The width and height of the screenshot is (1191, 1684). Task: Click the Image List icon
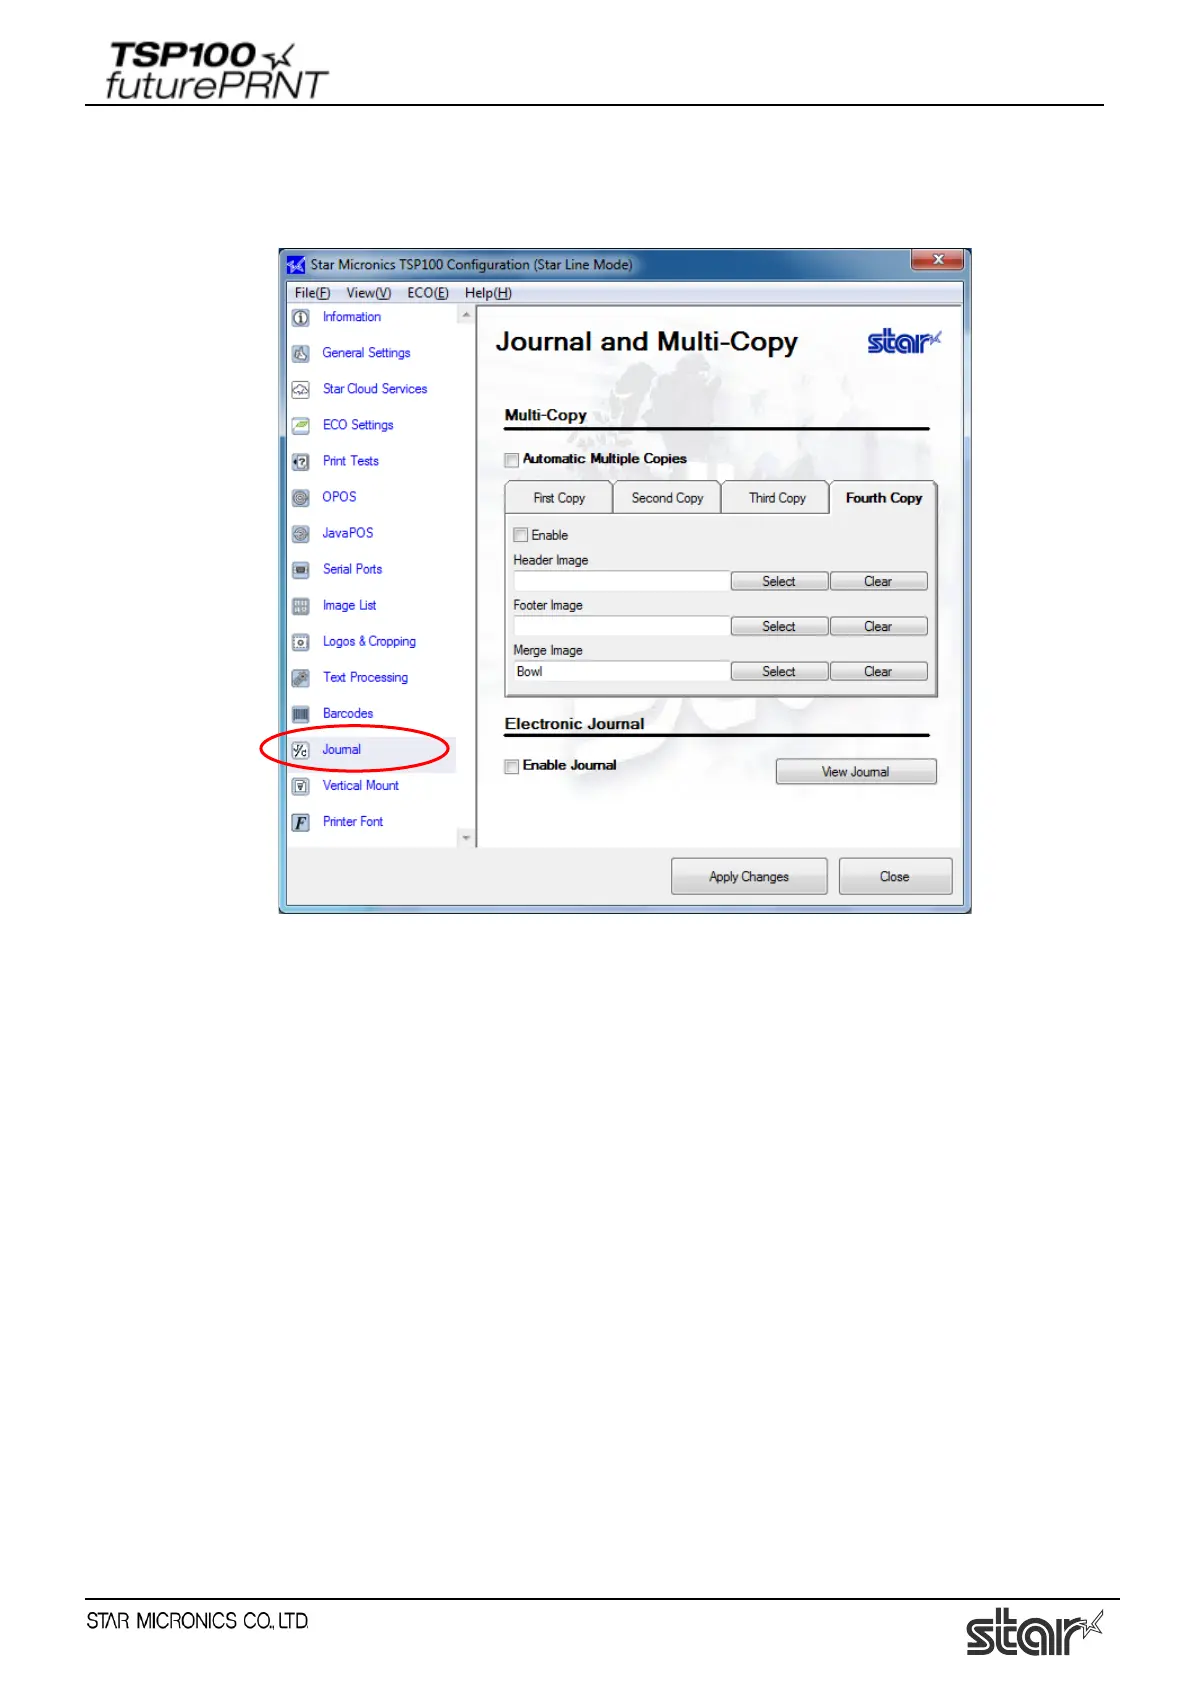tap(300, 606)
